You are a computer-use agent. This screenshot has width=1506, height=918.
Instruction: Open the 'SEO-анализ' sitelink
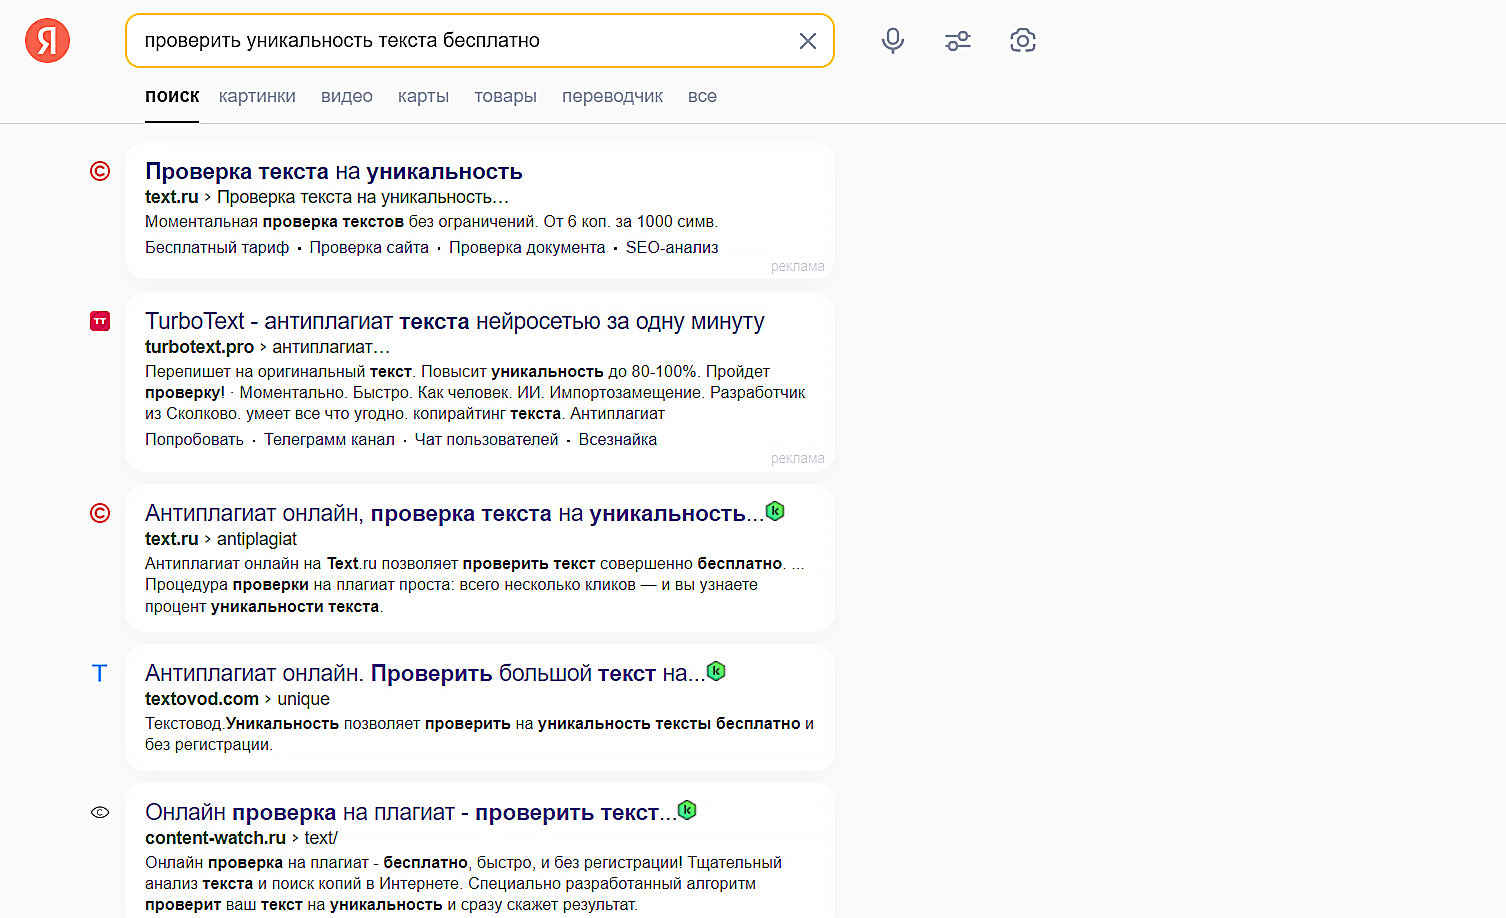pyautogui.click(x=672, y=247)
